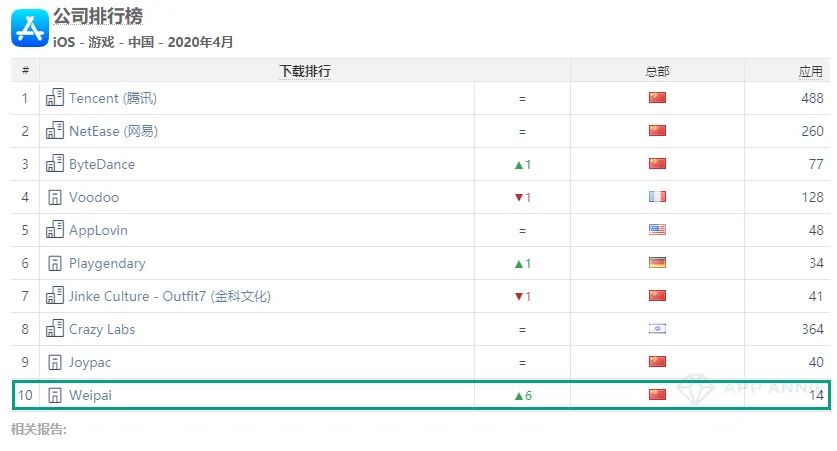Sort by the 总部 column header

pyautogui.click(x=657, y=72)
